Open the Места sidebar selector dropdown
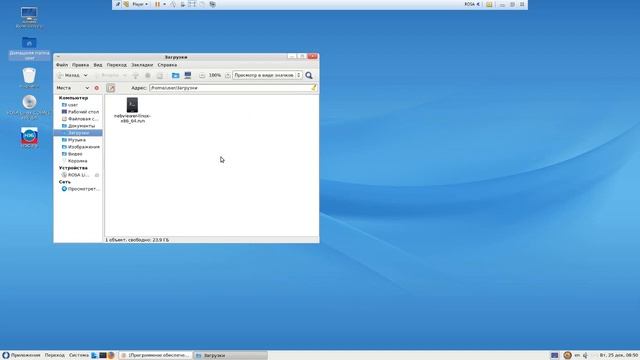 tap(73, 88)
